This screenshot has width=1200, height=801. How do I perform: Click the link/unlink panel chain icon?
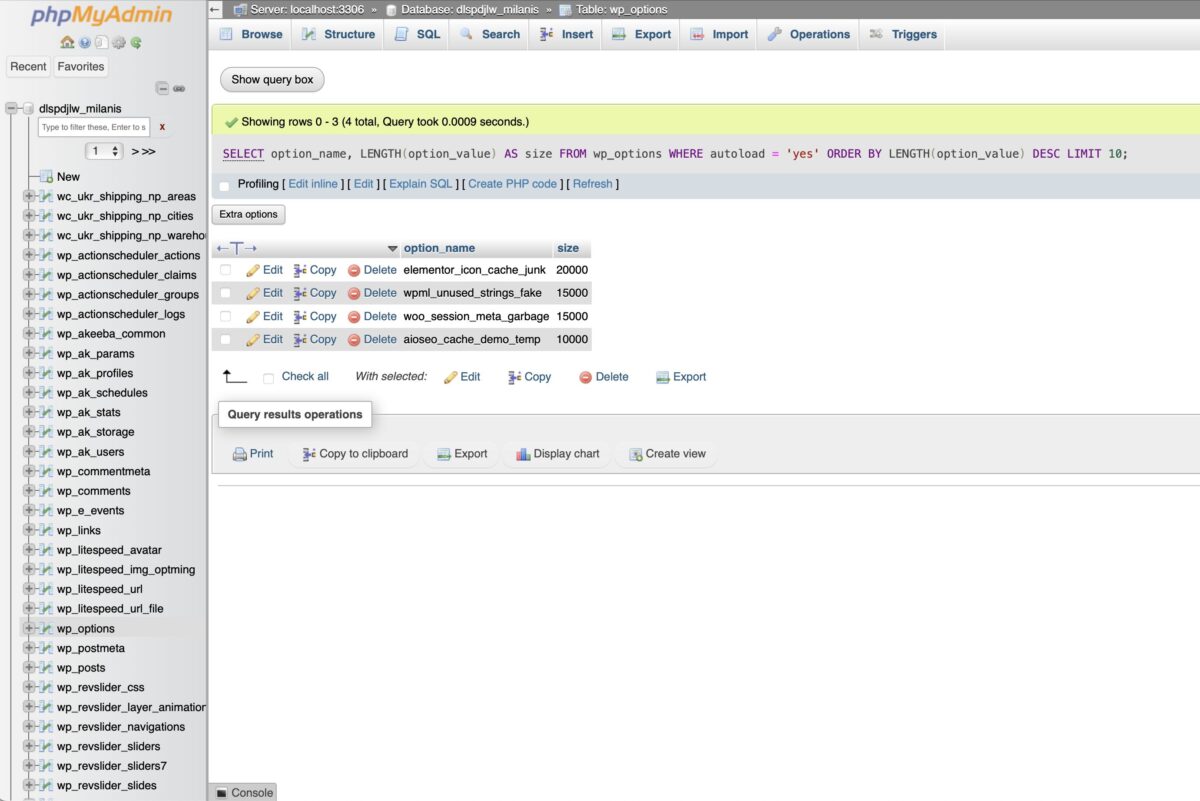pos(179,88)
